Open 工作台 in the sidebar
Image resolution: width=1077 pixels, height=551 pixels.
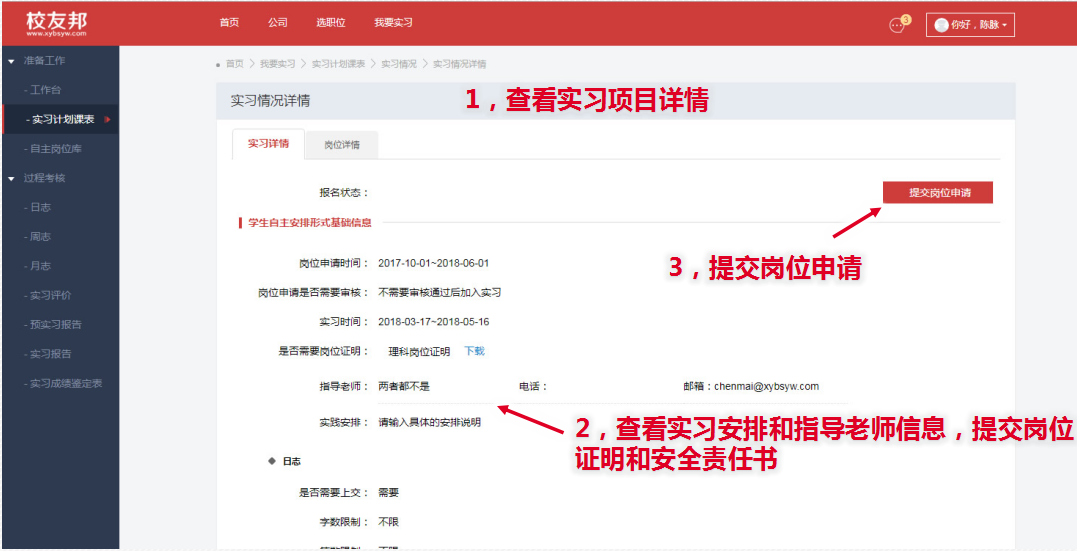click(45, 90)
